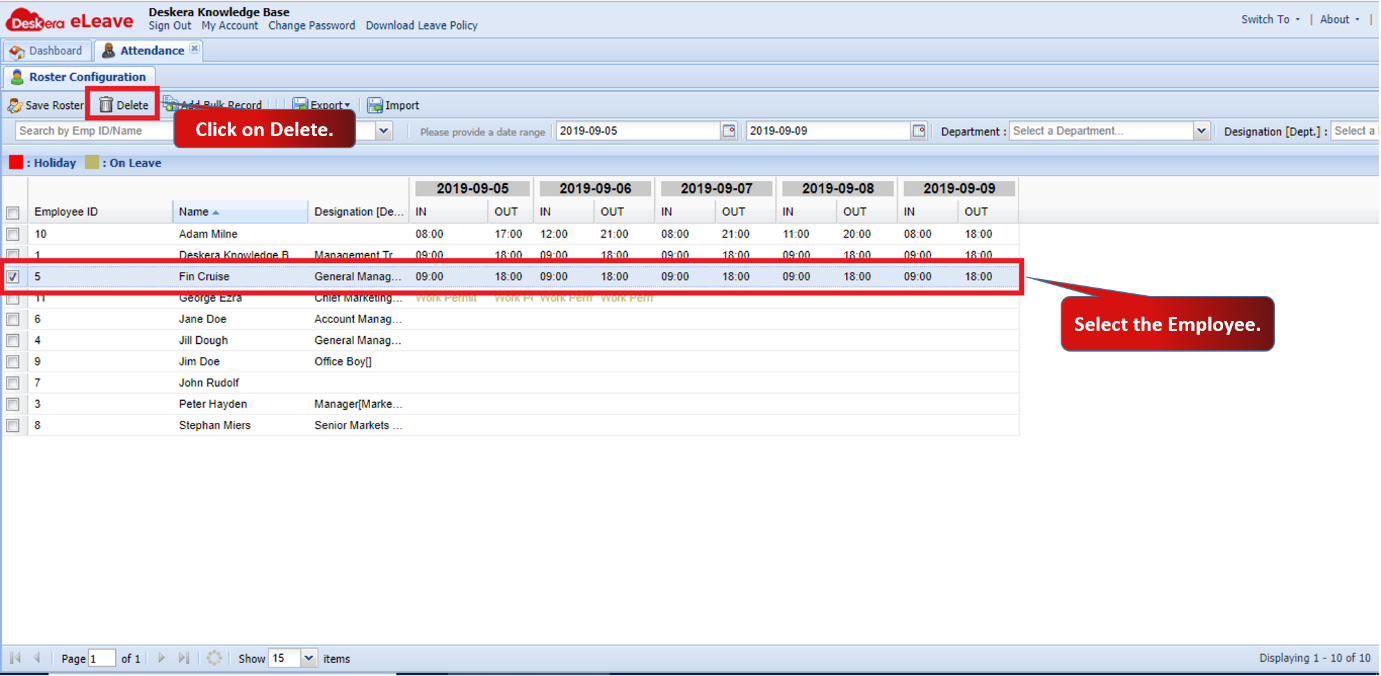Click the Designation column header
Screen dimensions: 1381x676
(x=359, y=212)
